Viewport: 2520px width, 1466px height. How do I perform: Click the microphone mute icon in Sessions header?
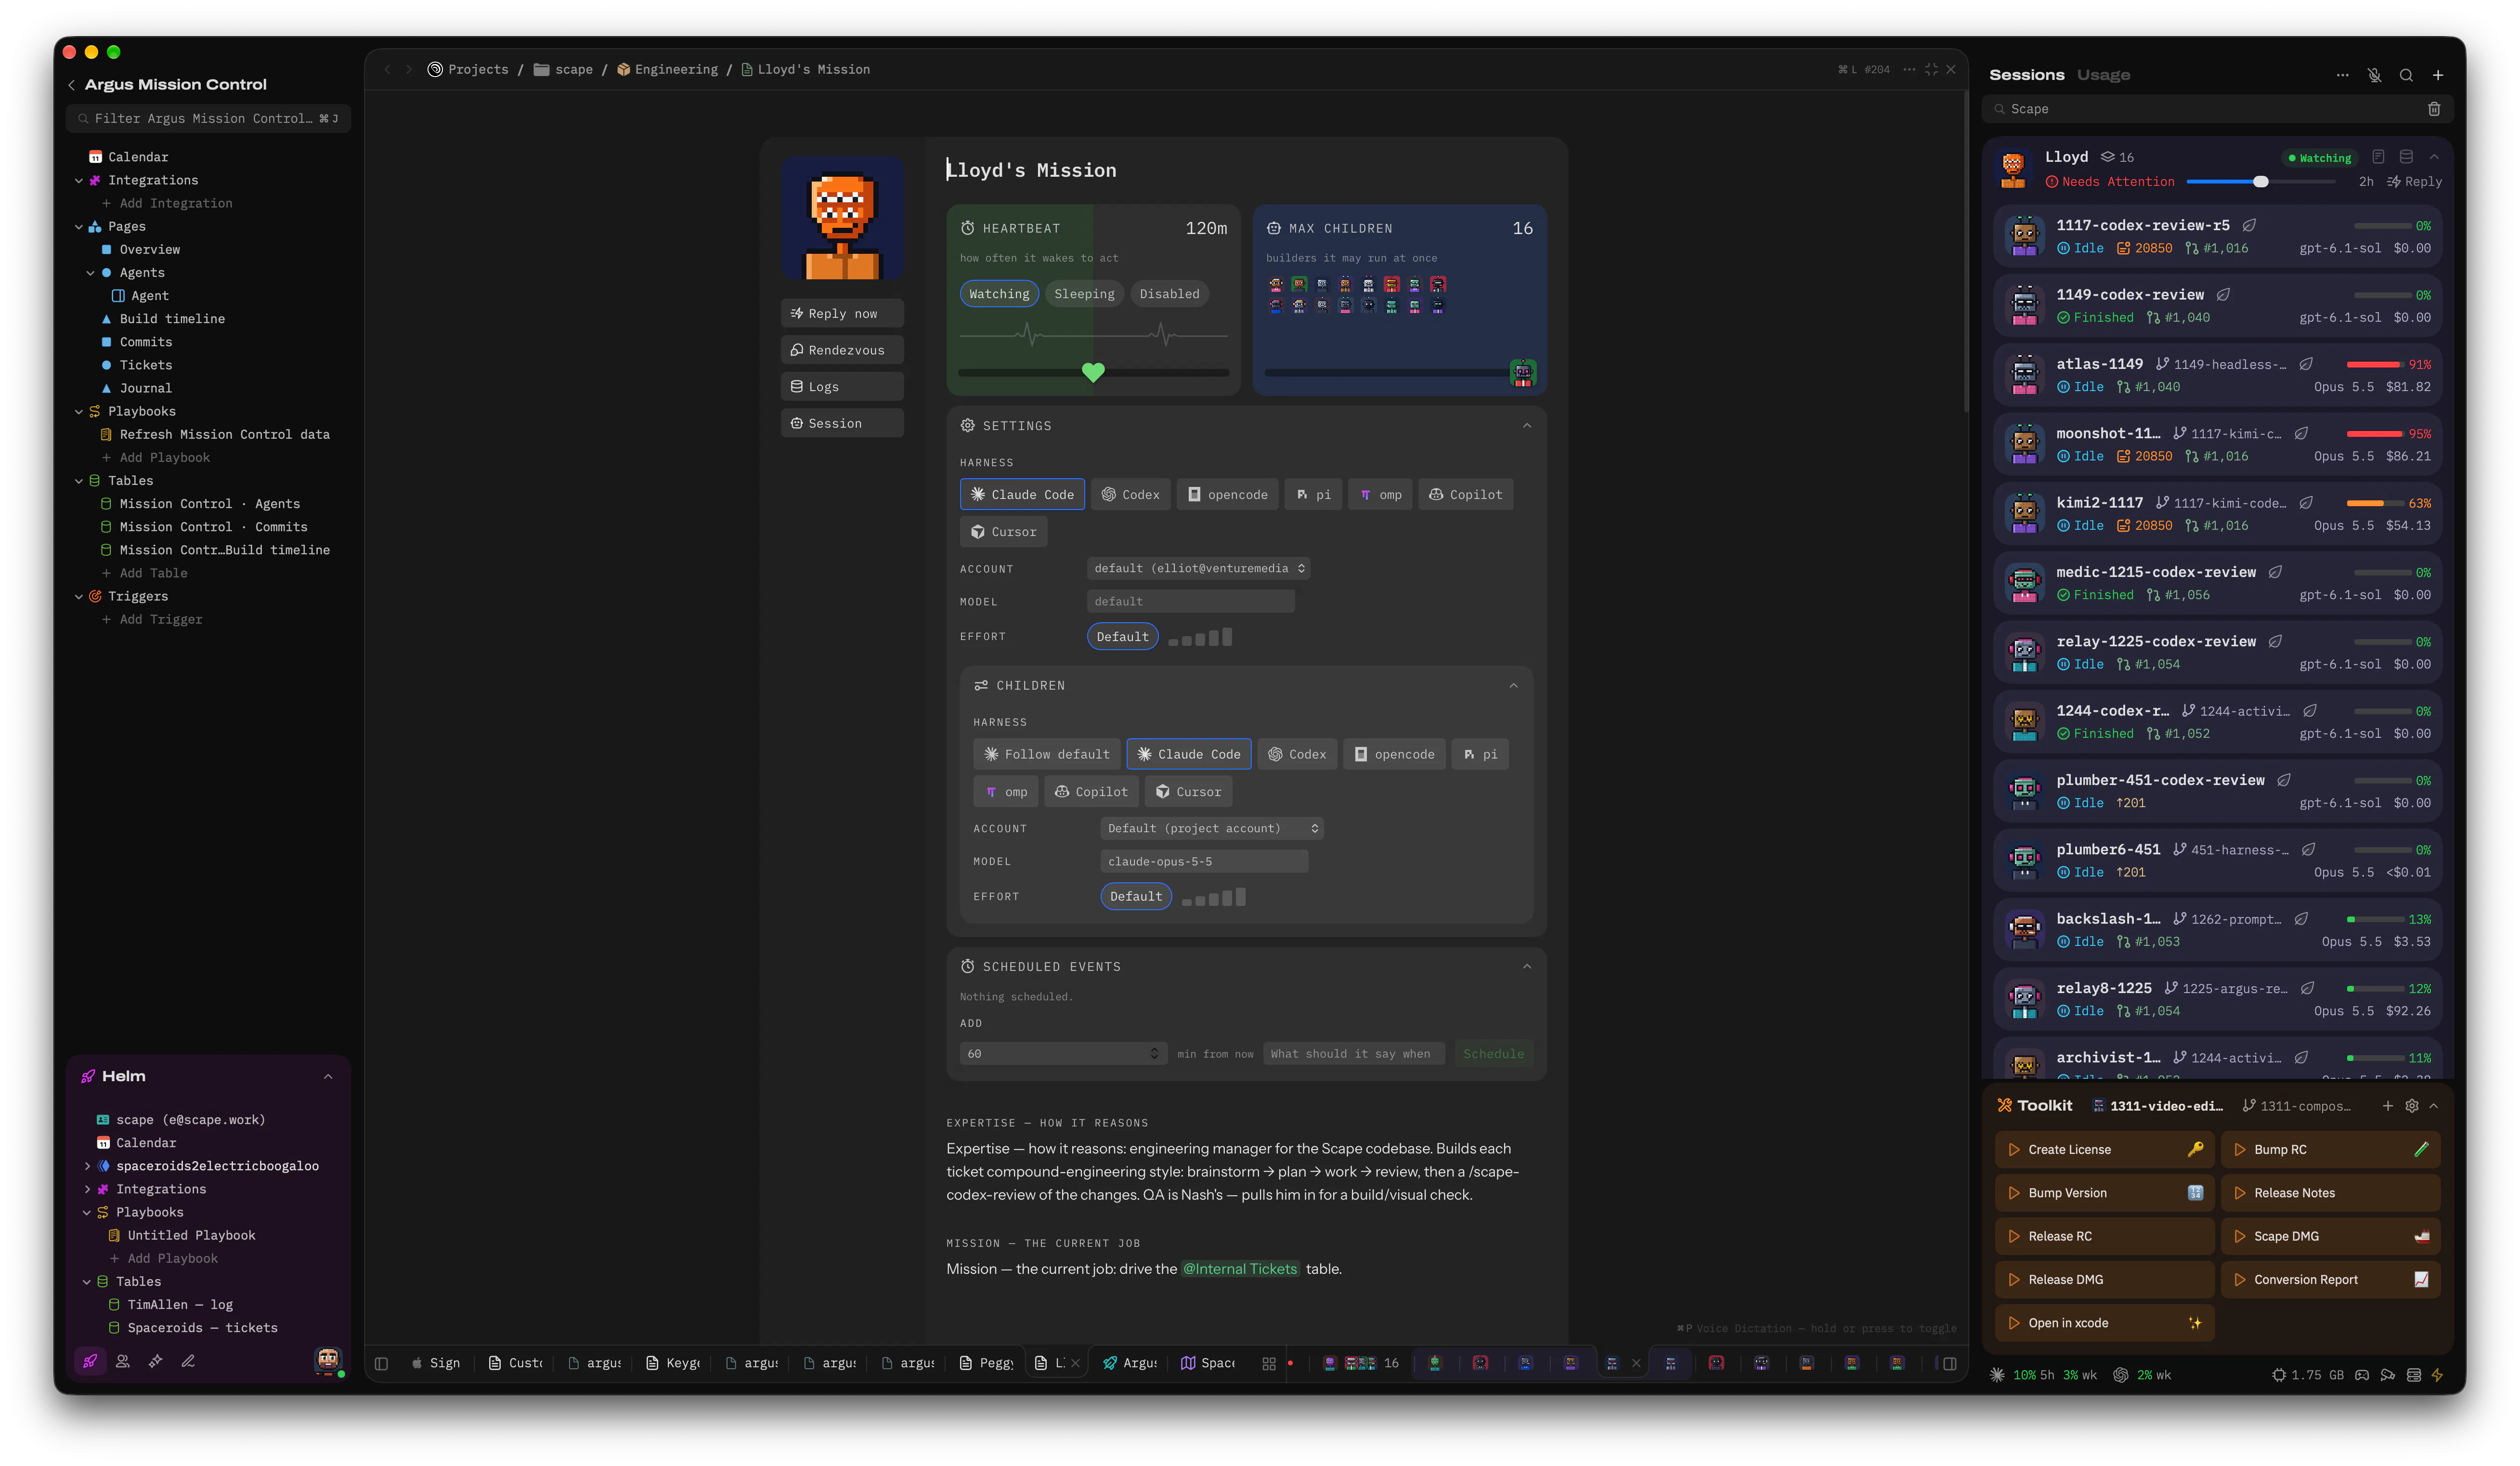click(2374, 75)
